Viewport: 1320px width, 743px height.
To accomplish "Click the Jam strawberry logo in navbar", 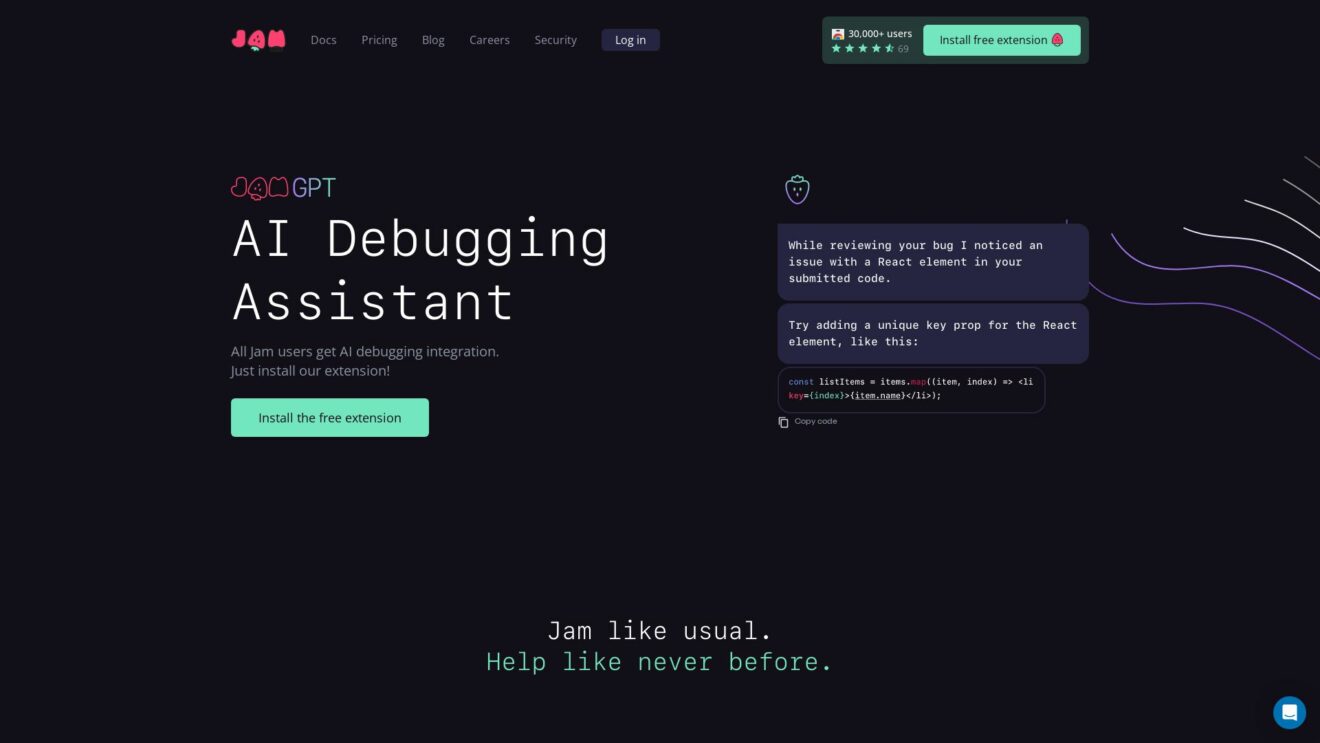I will [258, 40].
